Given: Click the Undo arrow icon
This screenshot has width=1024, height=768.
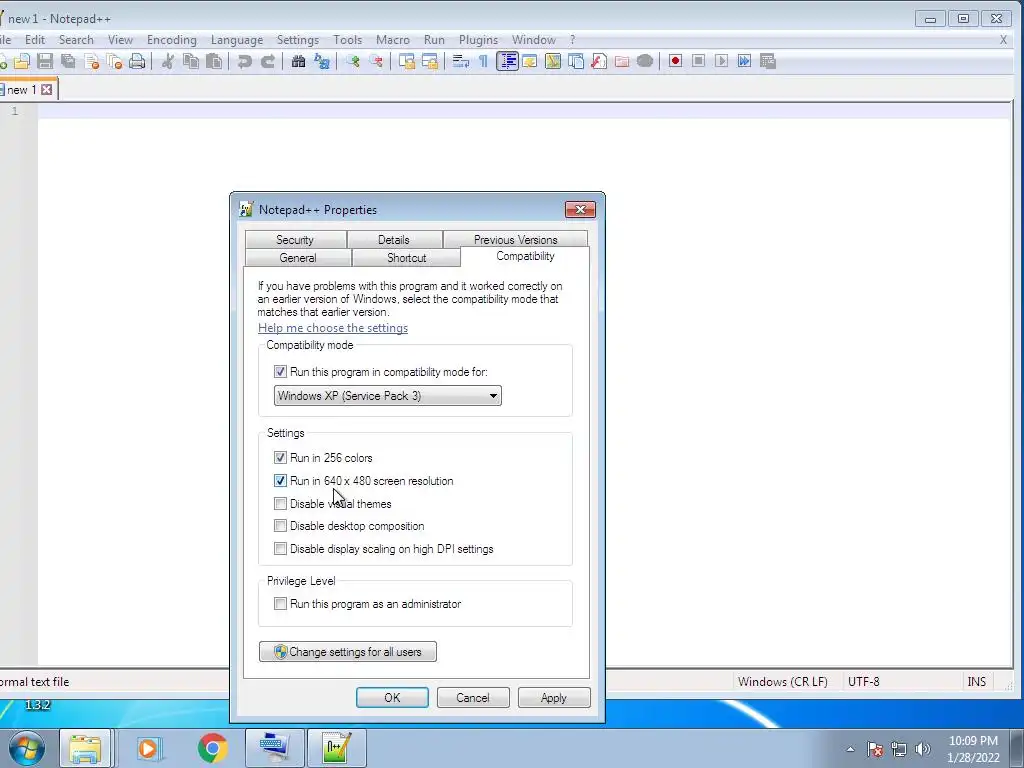Looking at the screenshot, I should (245, 61).
